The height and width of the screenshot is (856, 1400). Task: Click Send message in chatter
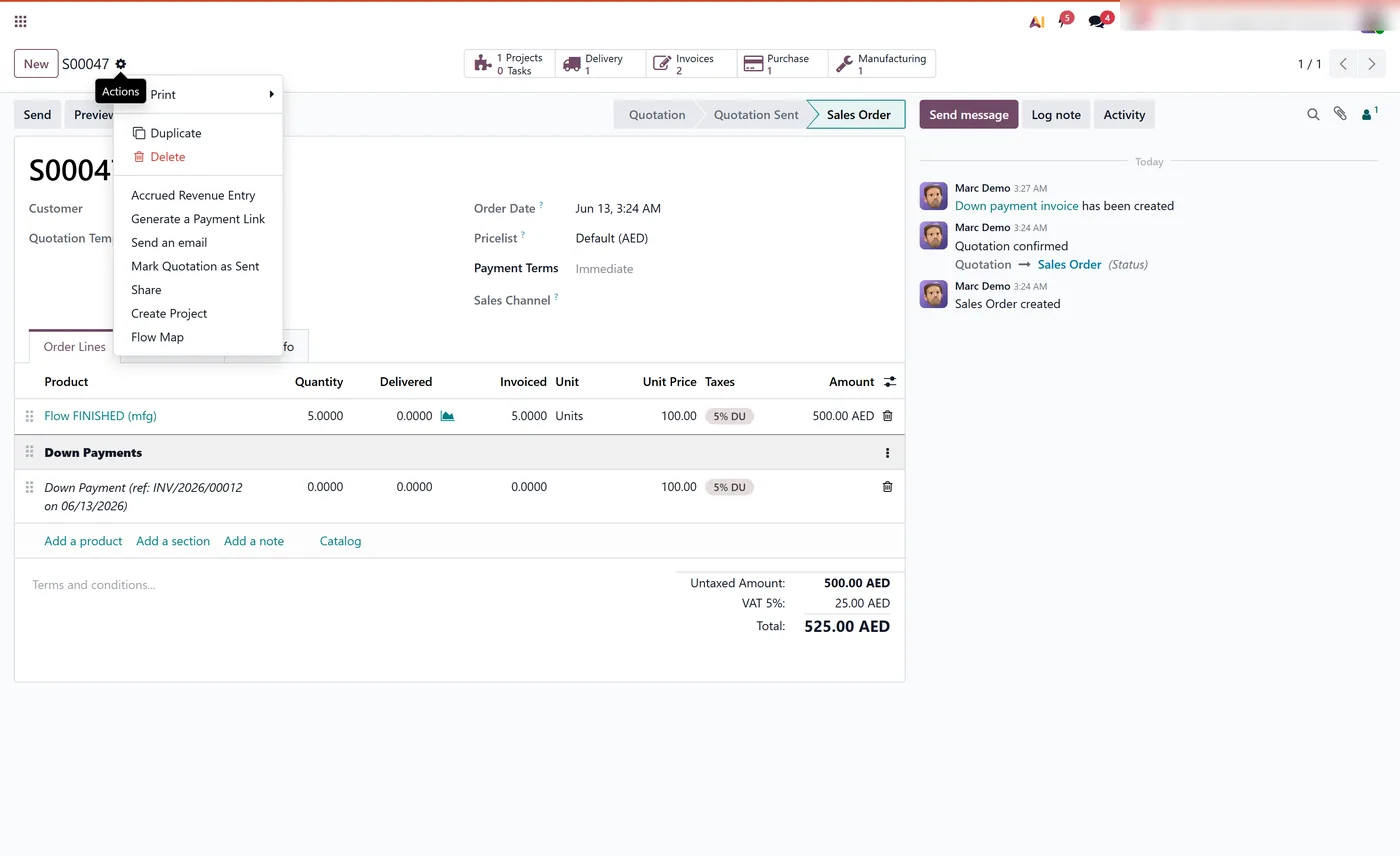tap(969, 114)
